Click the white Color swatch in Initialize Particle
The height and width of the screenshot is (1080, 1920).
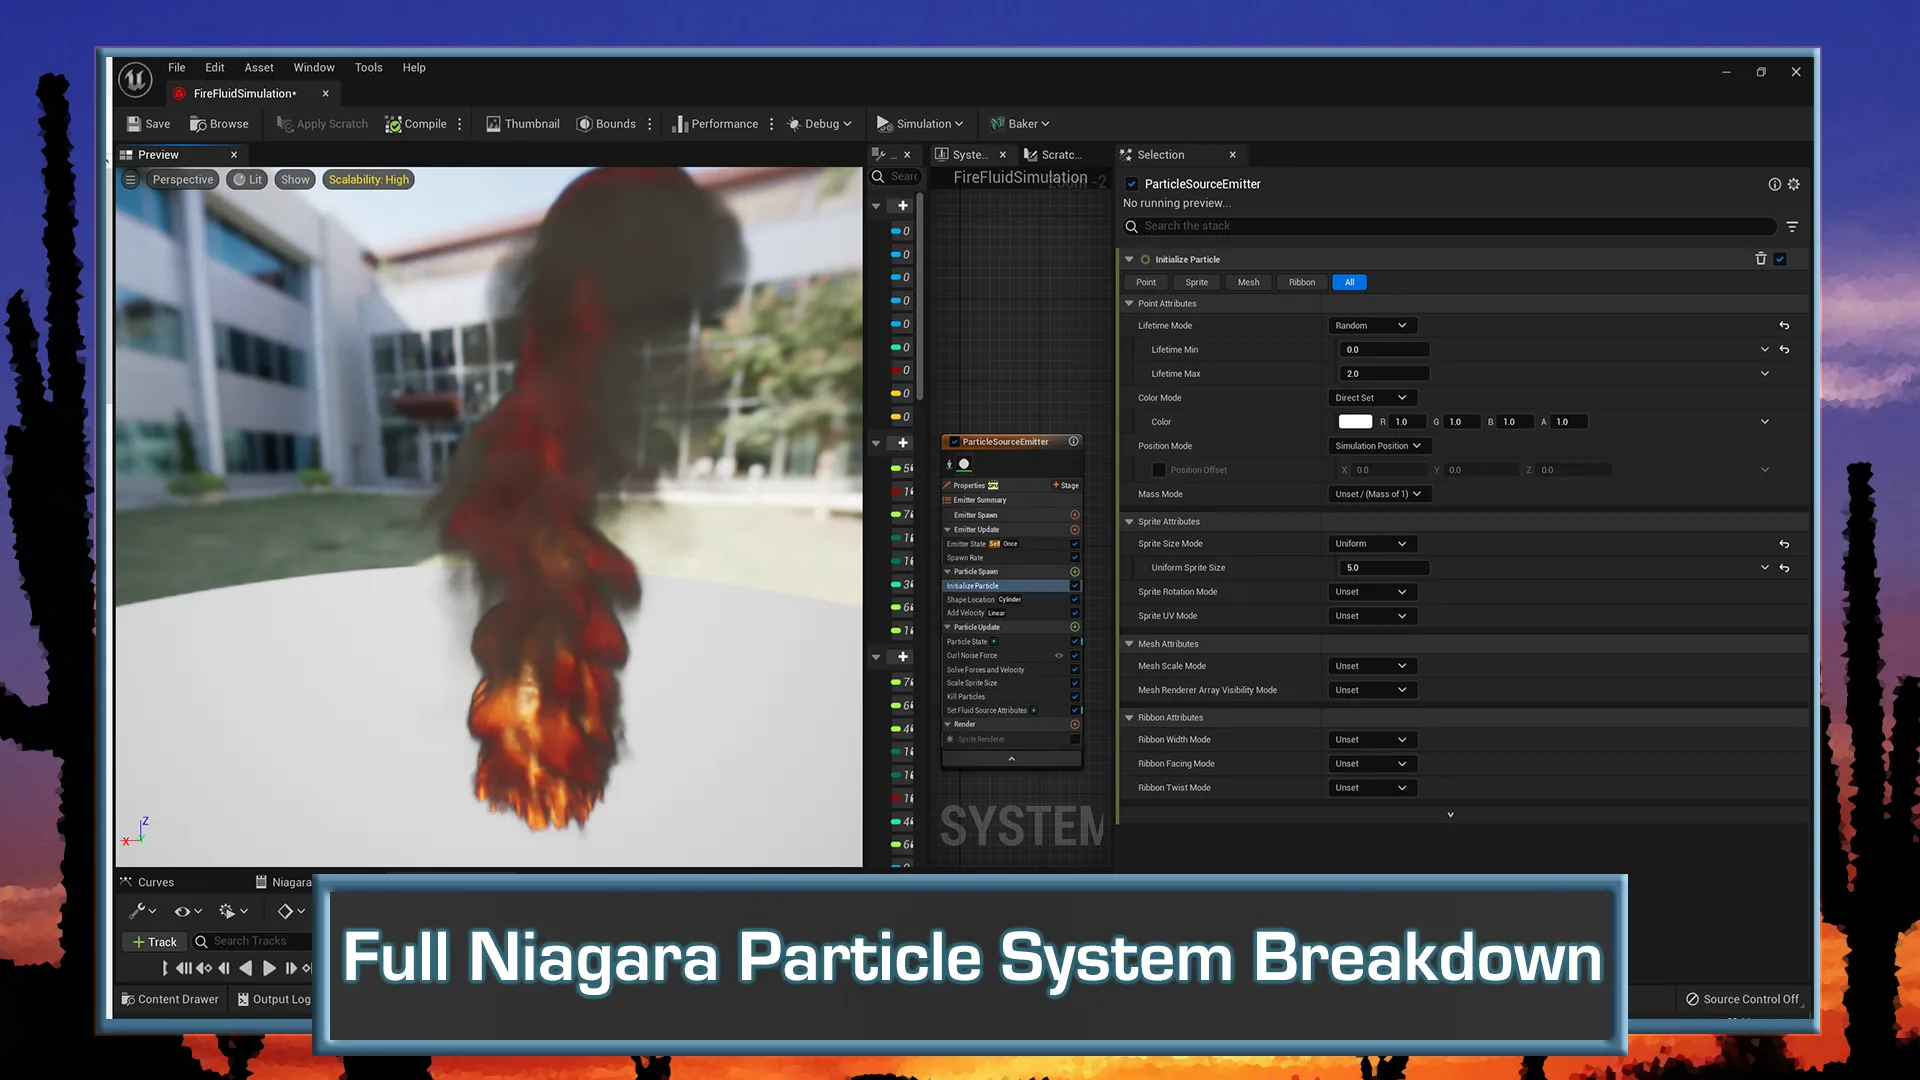click(1355, 421)
